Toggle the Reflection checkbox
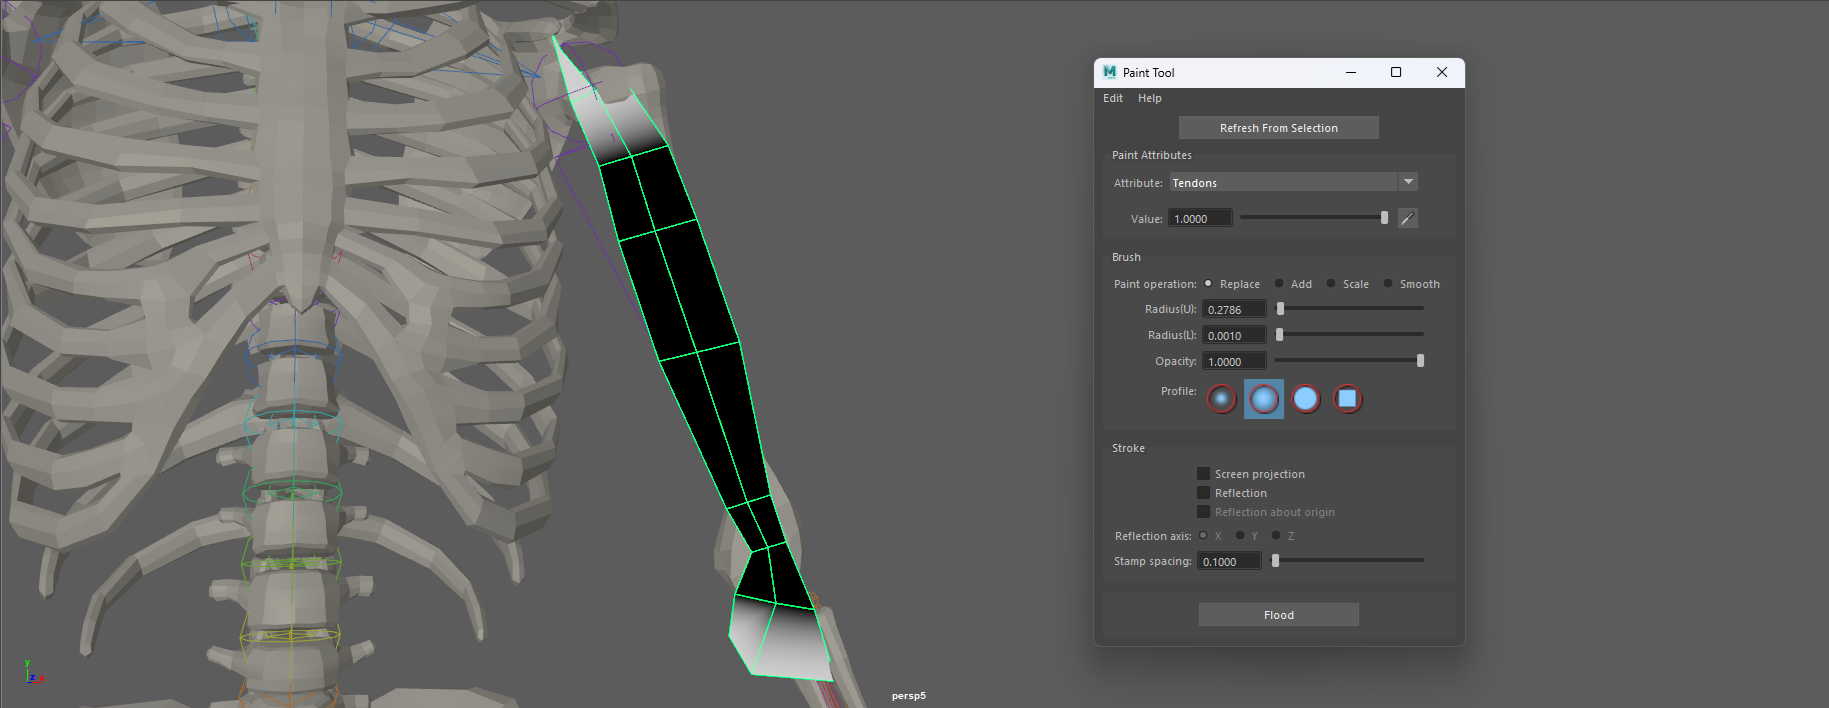This screenshot has height=708, width=1829. tap(1204, 493)
